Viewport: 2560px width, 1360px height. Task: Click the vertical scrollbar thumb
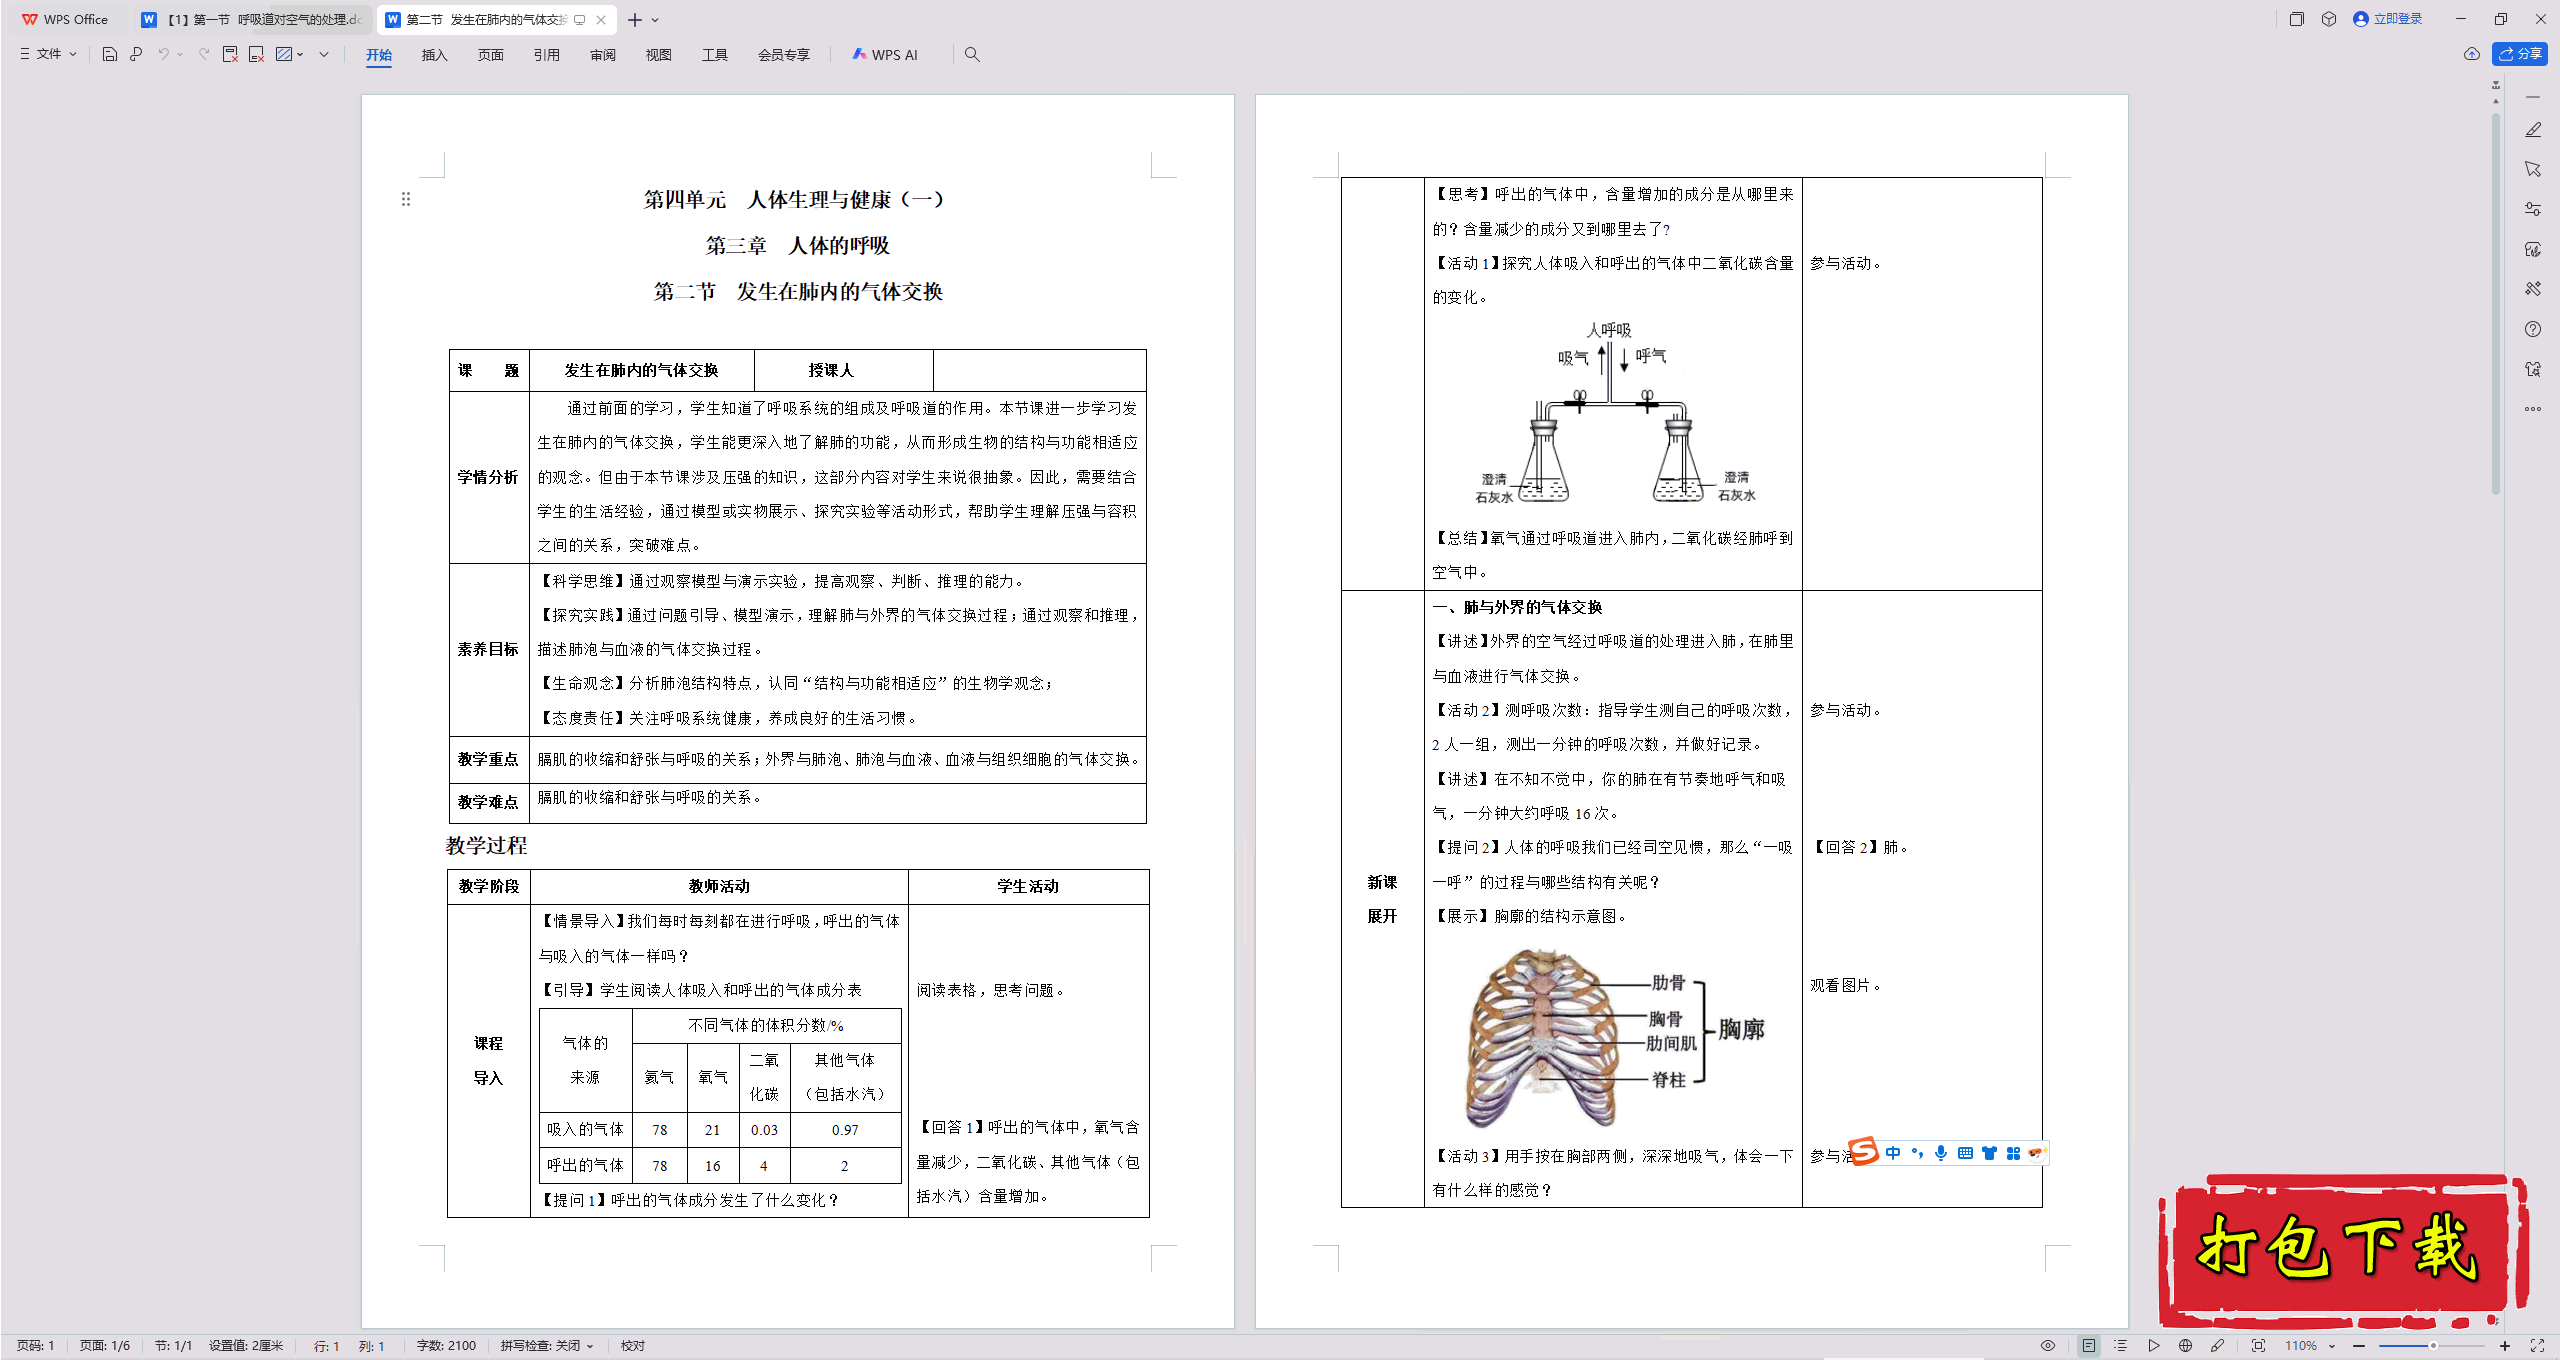tap(2496, 305)
